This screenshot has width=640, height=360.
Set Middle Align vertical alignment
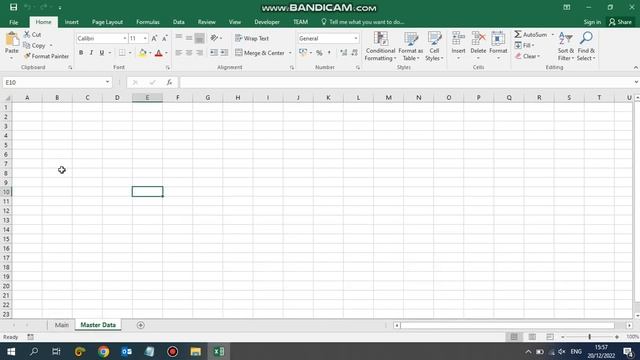[x=189, y=38]
